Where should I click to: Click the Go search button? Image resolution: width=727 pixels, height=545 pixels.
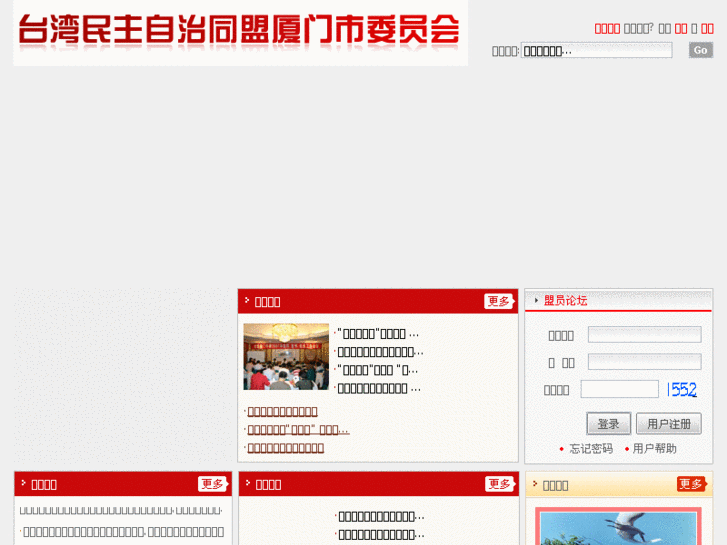[701, 50]
